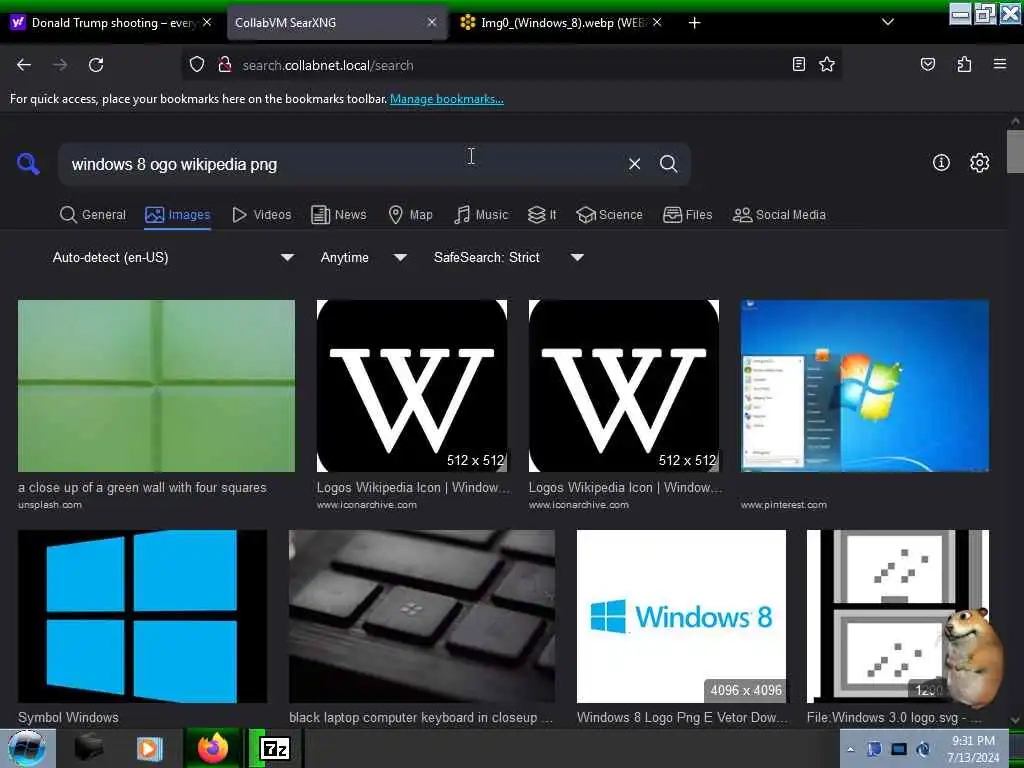Click the unsplash.com source text

coord(50,505)
